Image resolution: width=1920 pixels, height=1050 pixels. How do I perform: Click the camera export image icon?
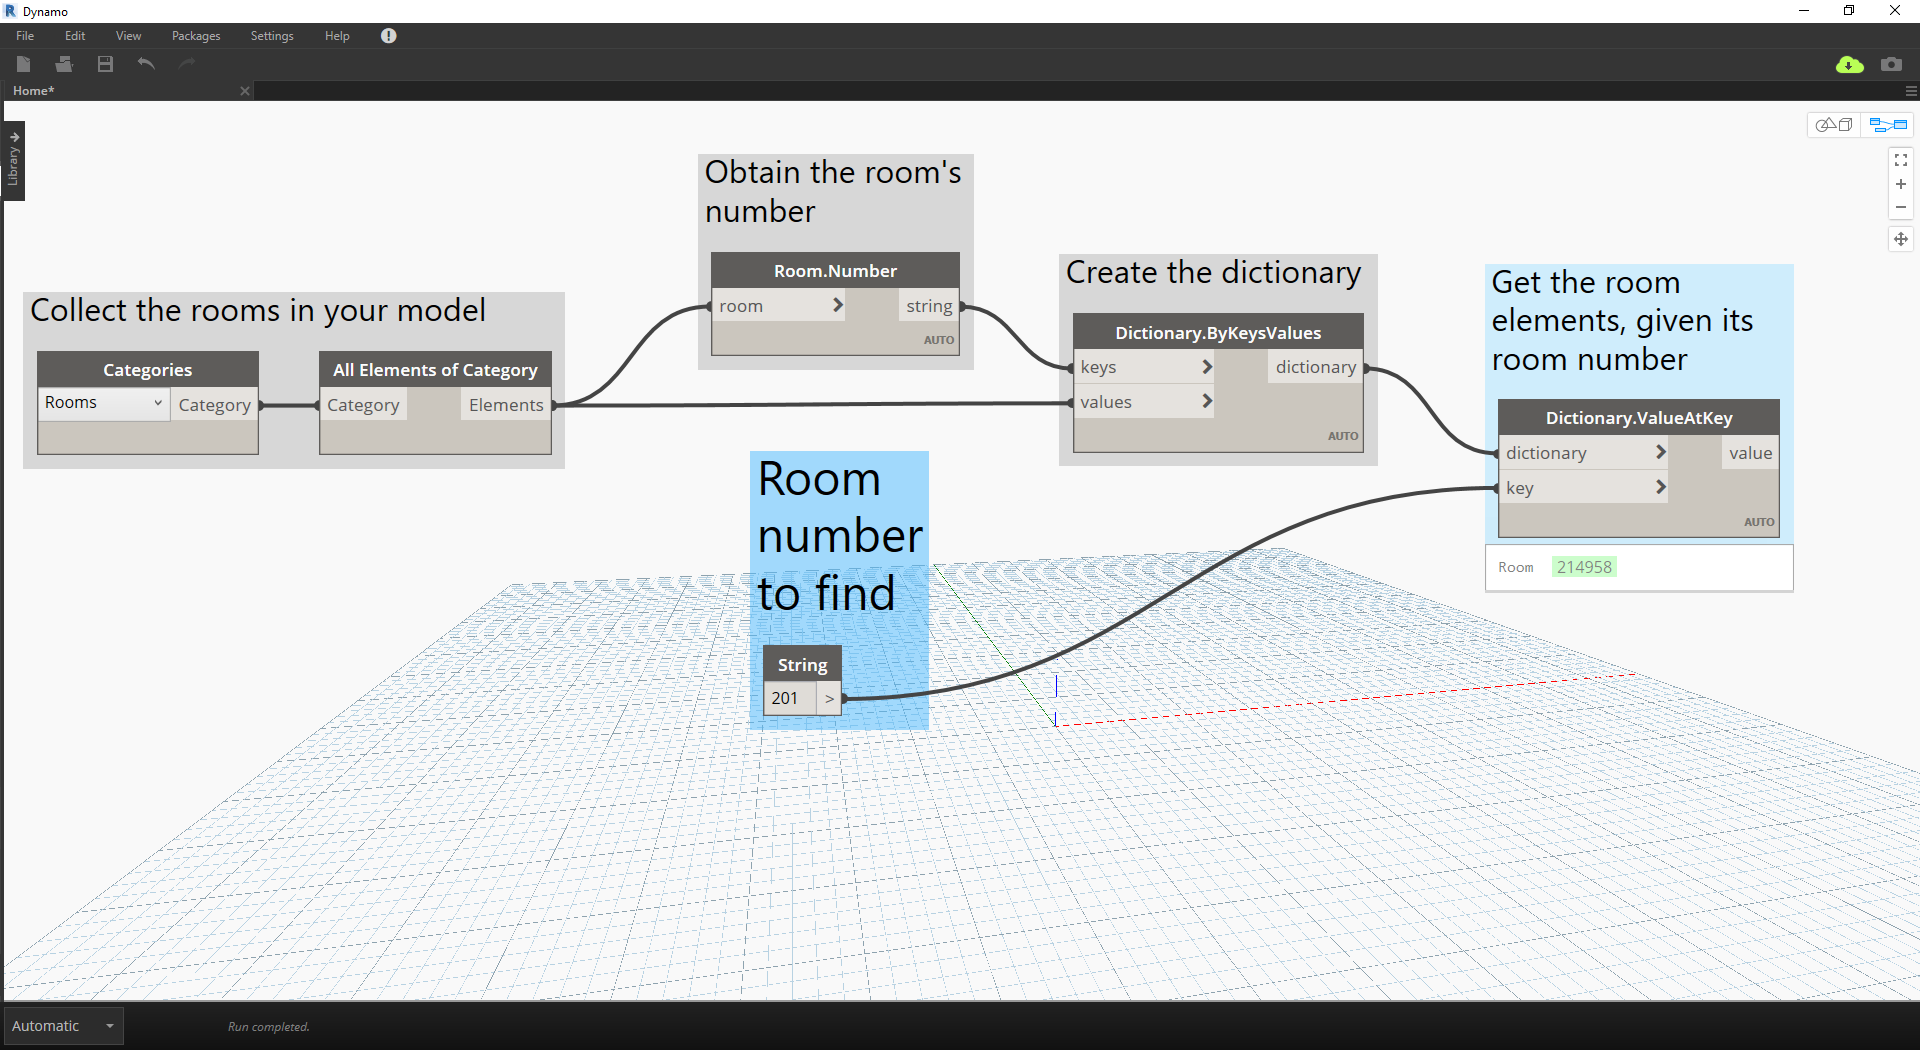tap(1891, 65)
